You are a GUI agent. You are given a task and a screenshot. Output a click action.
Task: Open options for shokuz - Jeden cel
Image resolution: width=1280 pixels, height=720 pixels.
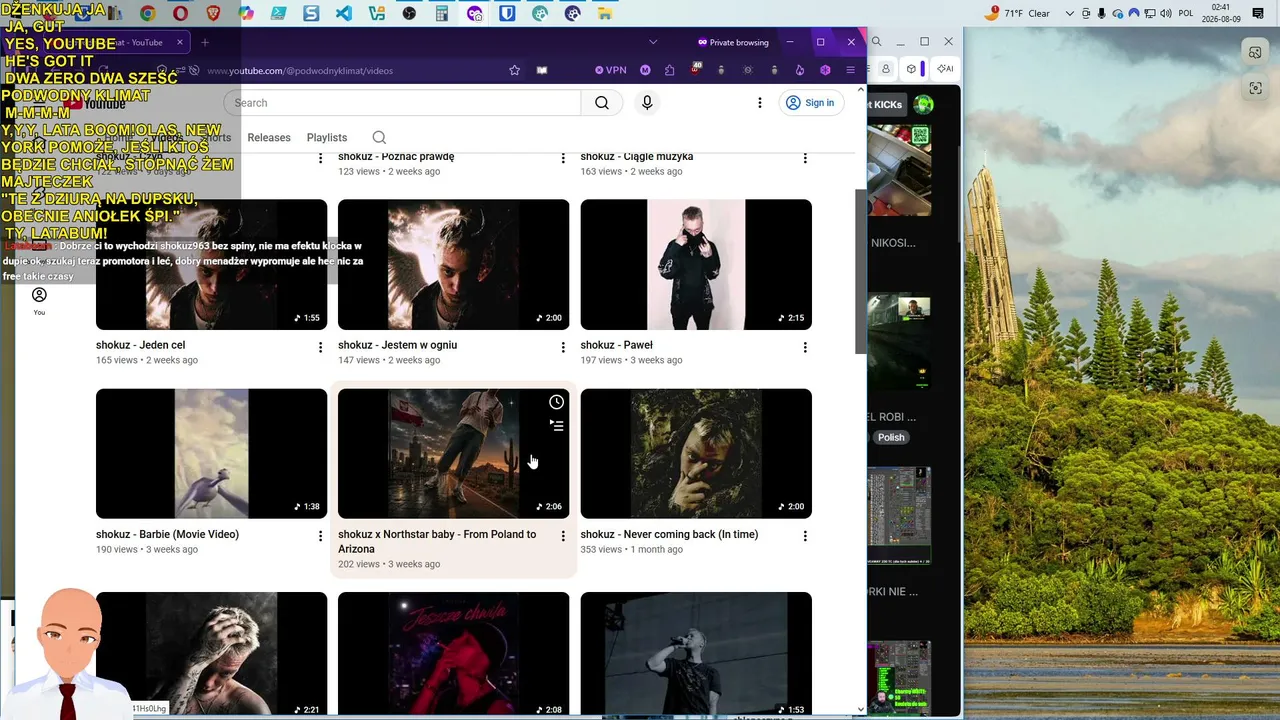click(321, 347)
